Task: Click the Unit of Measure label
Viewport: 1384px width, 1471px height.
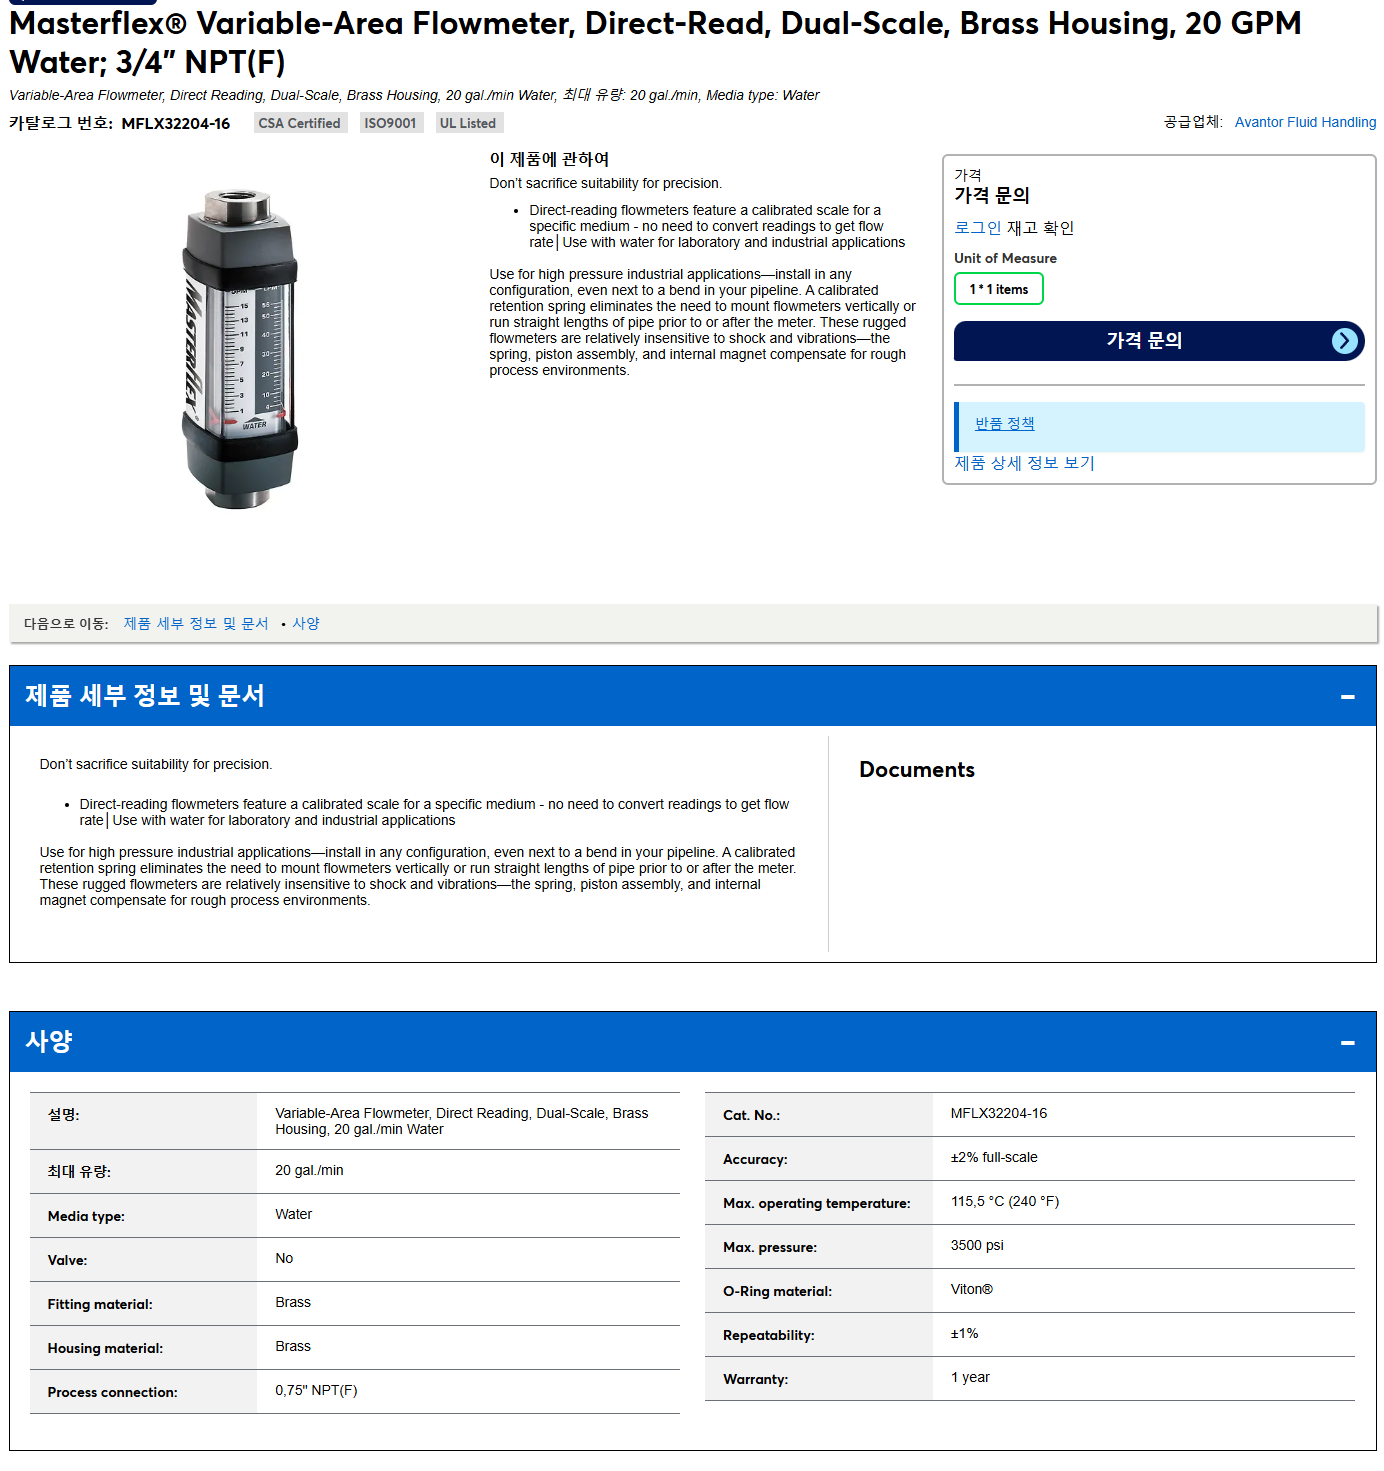Action: (x=1005, y=258)
